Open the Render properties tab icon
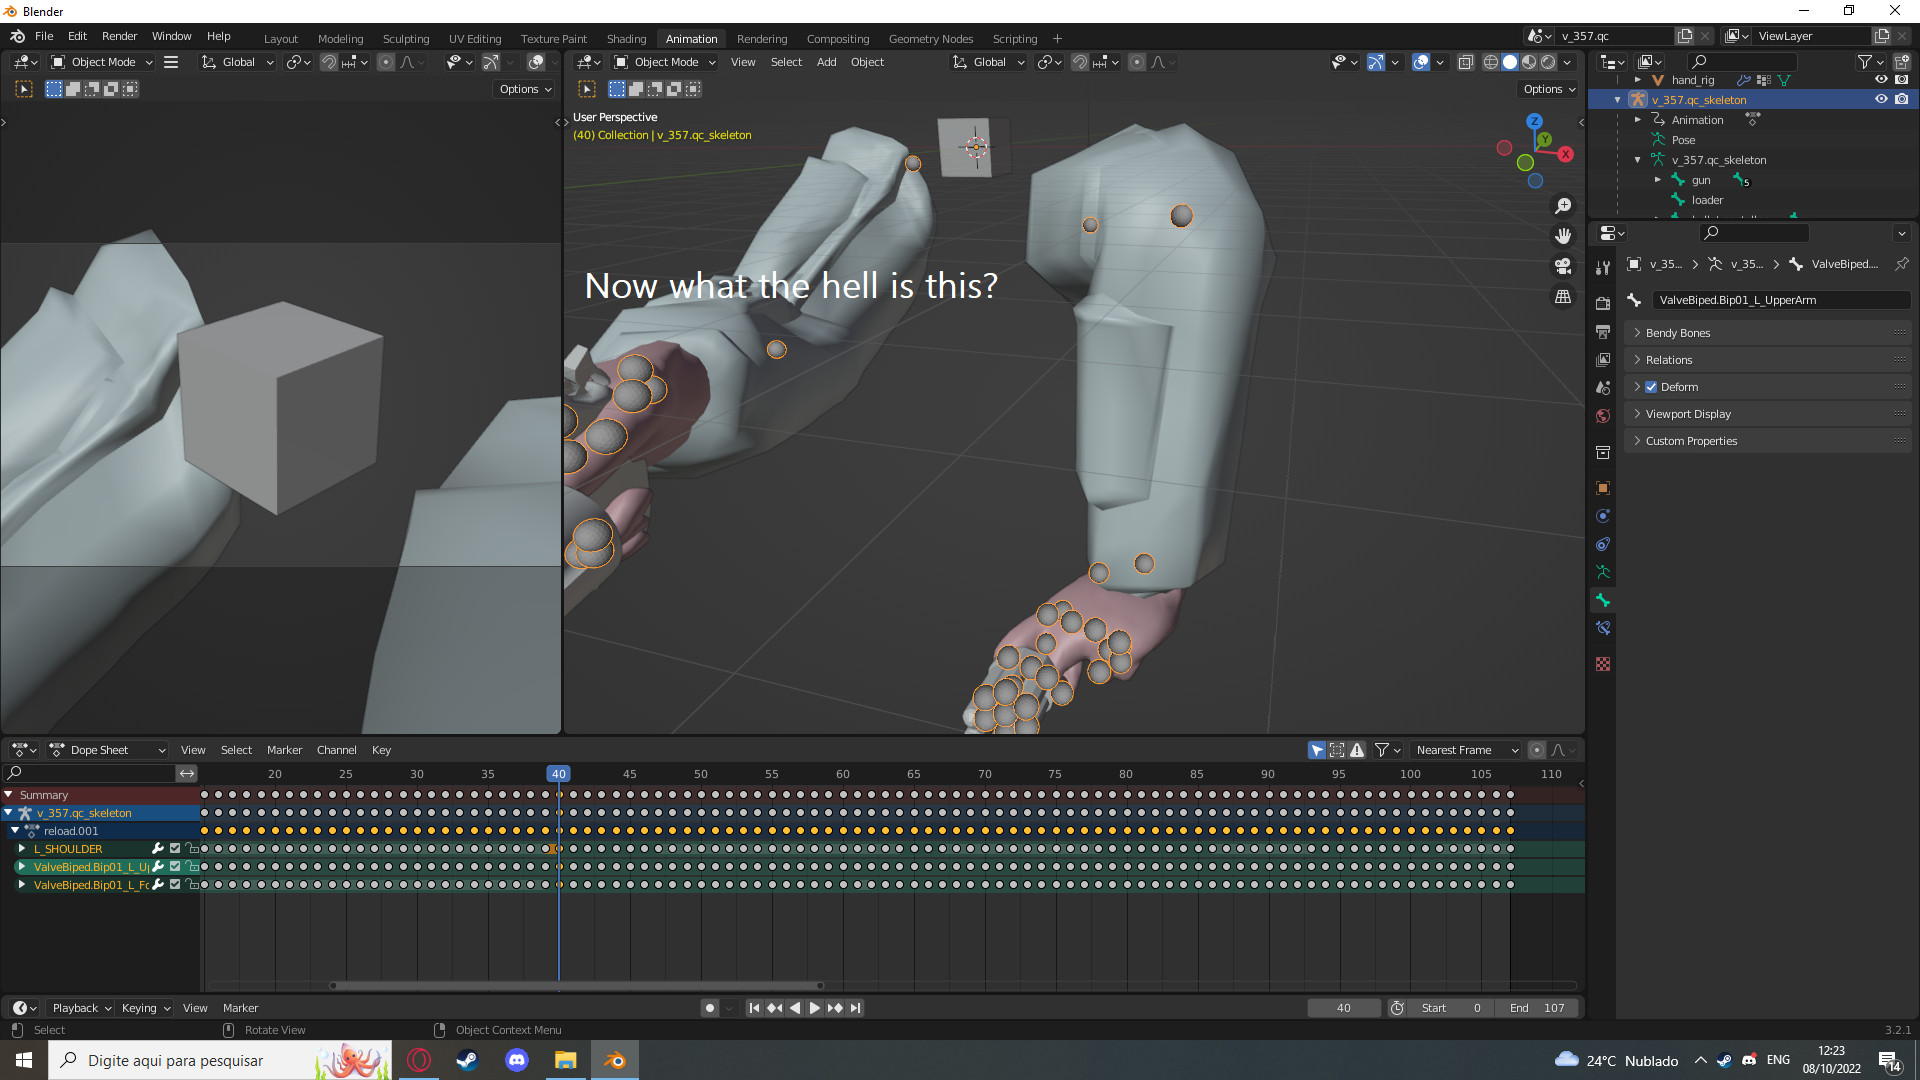This screenshot has width=1920, height=1080. point(1603,303)
